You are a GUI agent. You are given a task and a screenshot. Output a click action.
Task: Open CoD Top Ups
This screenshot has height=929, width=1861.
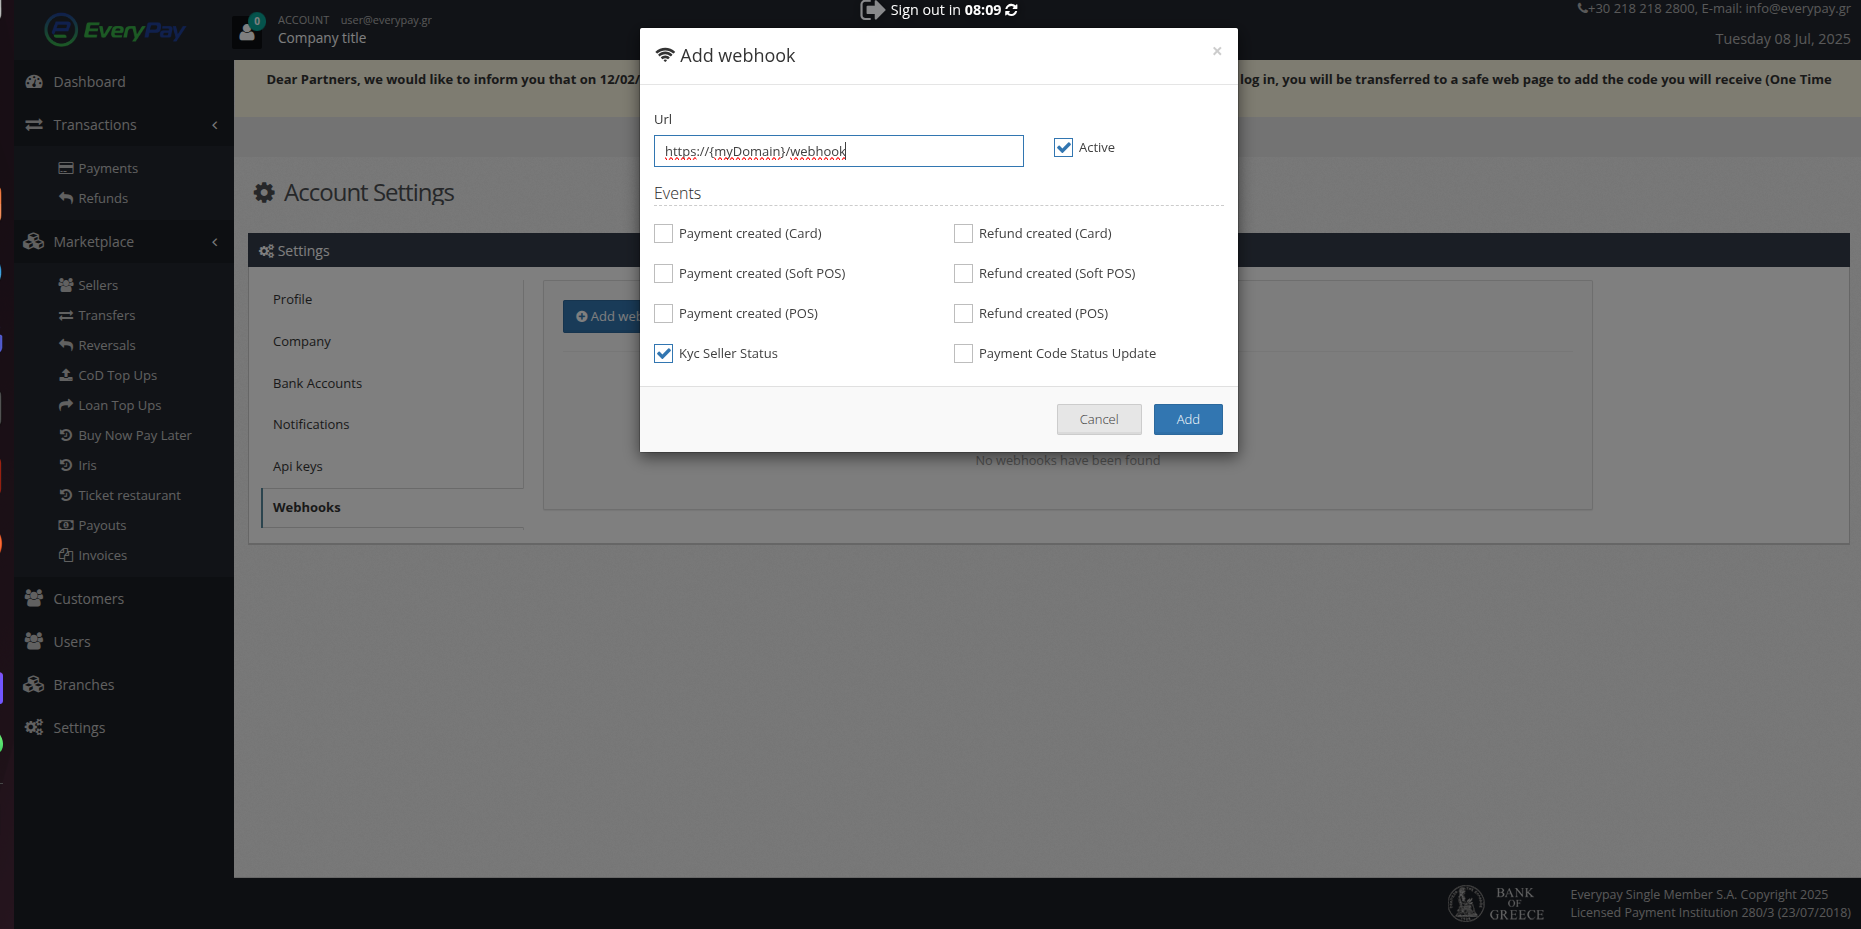117,375
